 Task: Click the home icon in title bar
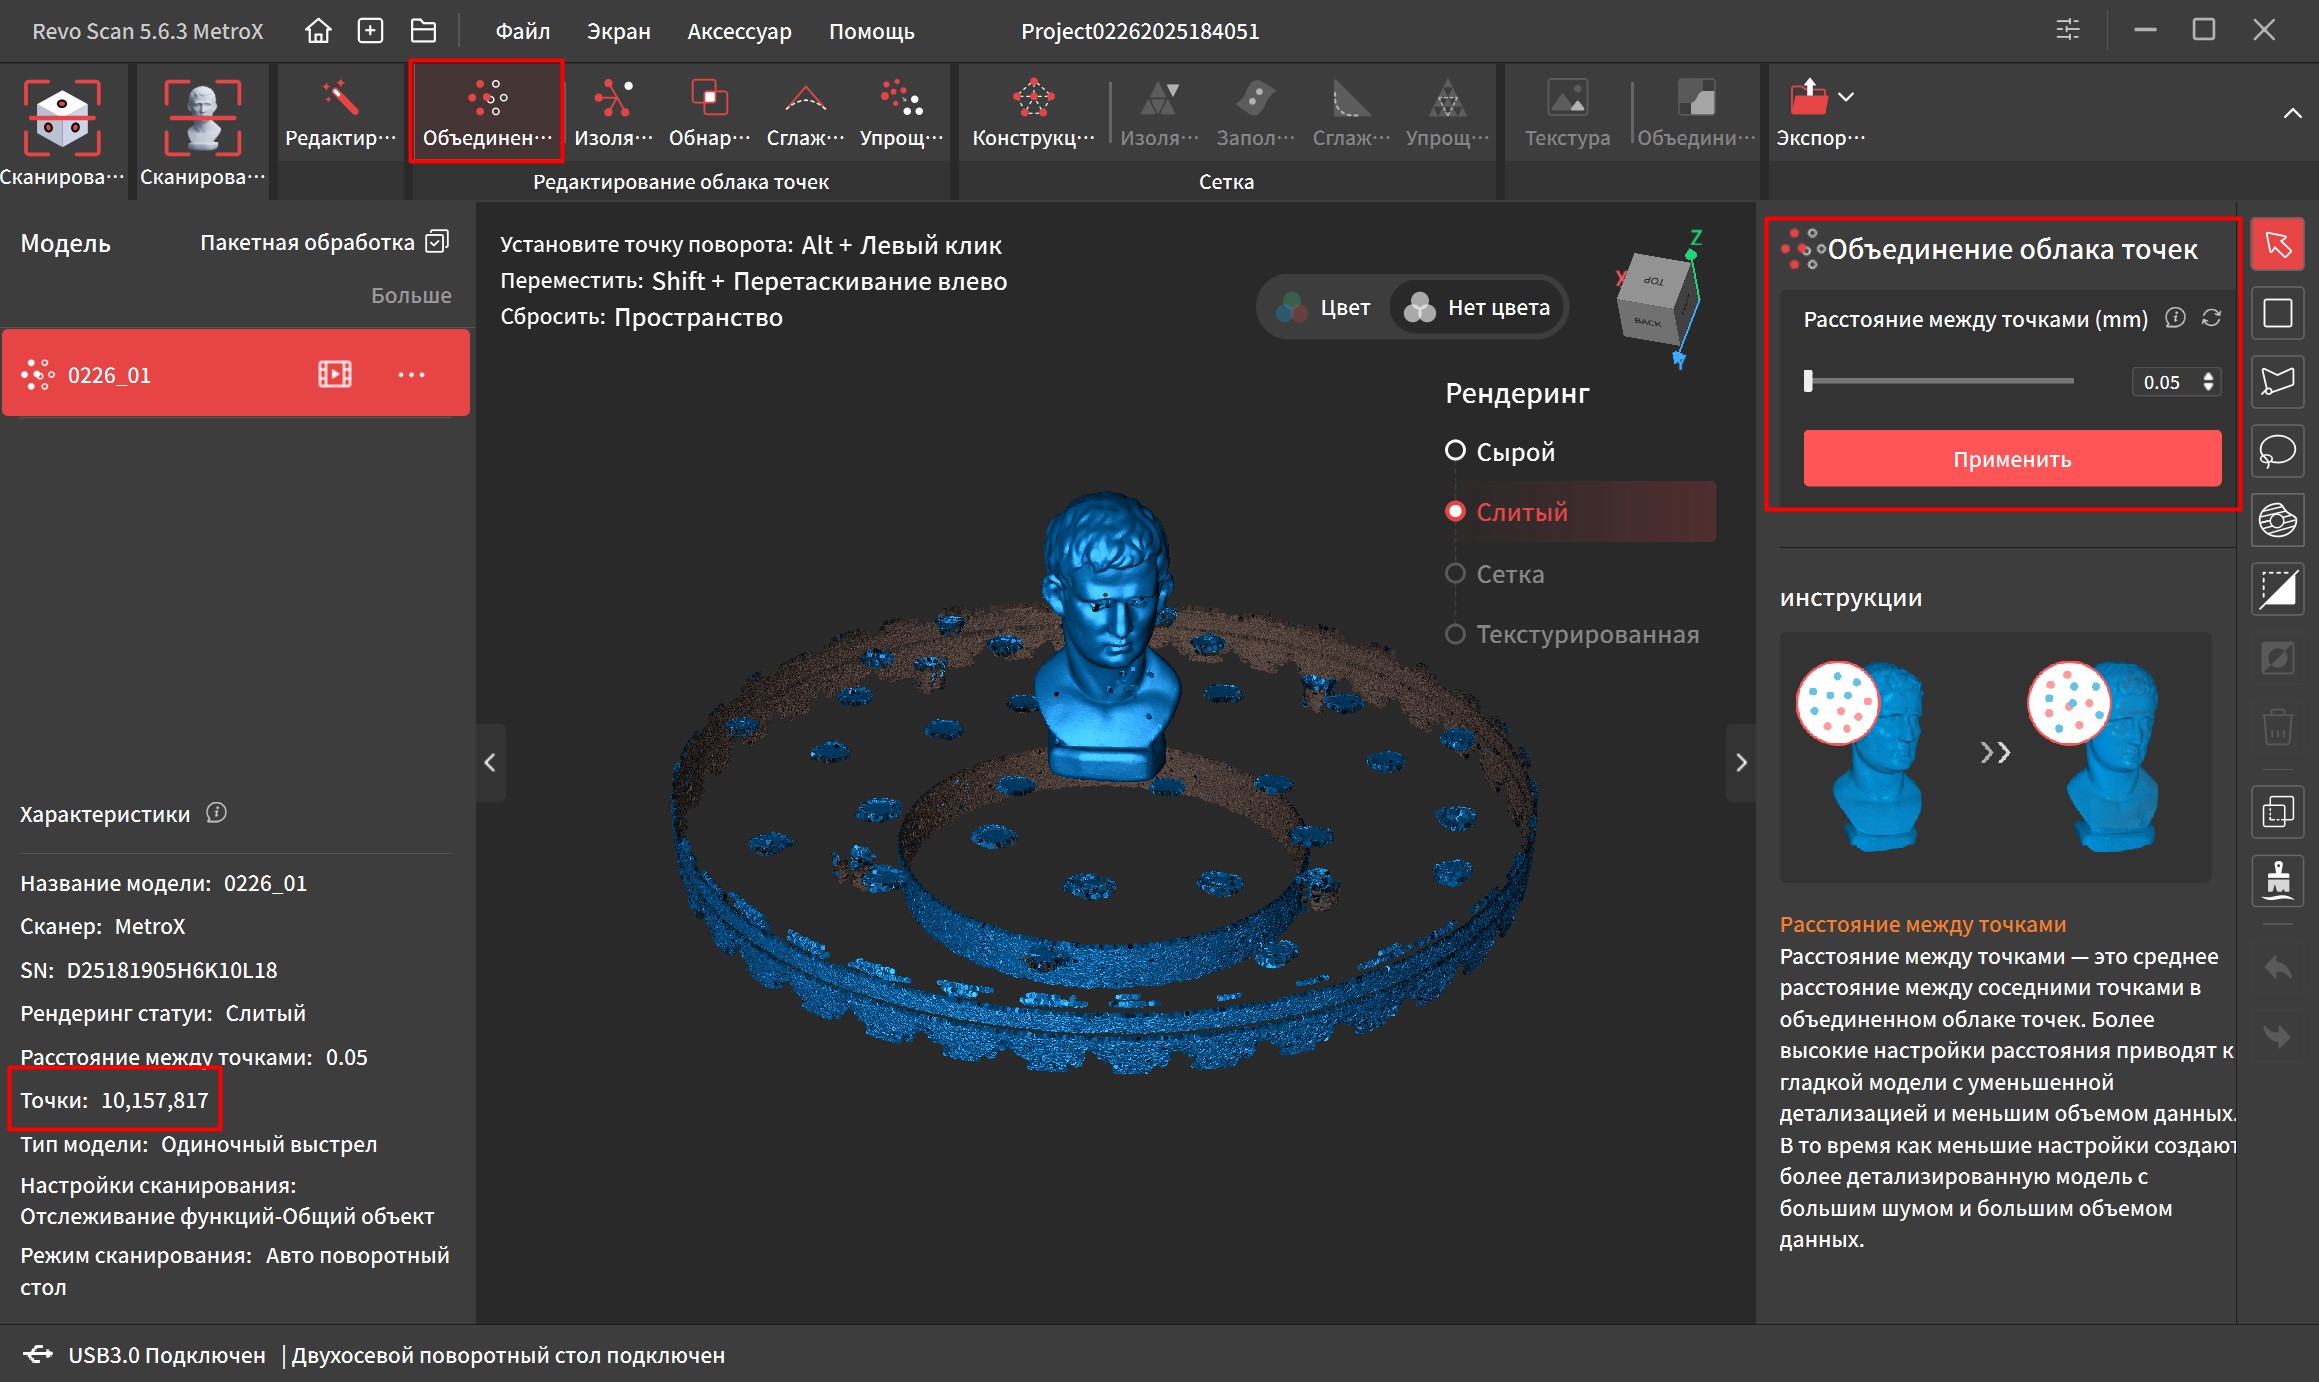[318, 31]
